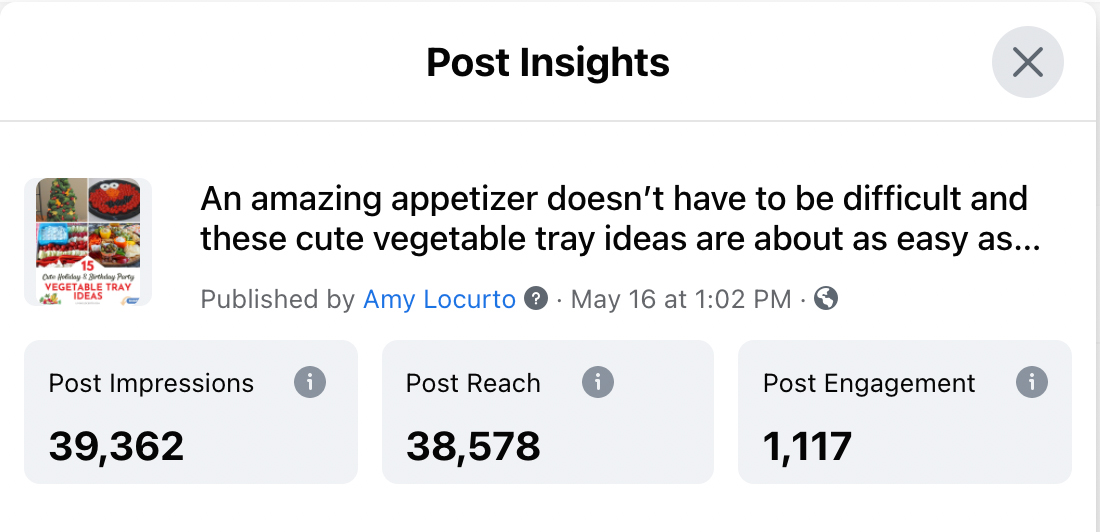
Task: Click the 39,362 impressions value
Action: [116, 446]
